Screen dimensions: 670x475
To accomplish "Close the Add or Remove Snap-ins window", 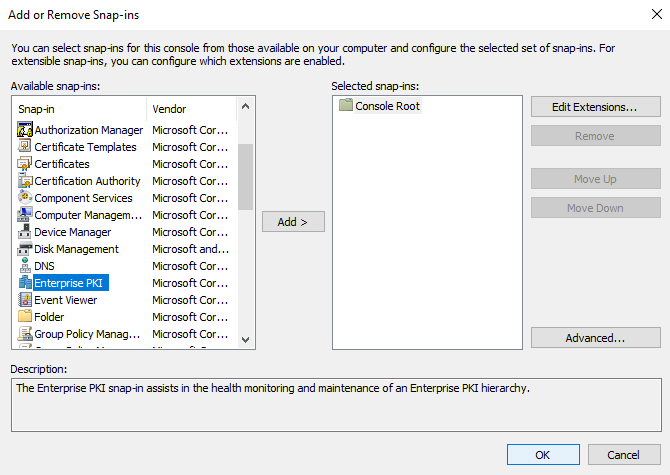I will [x=647, y=13].
